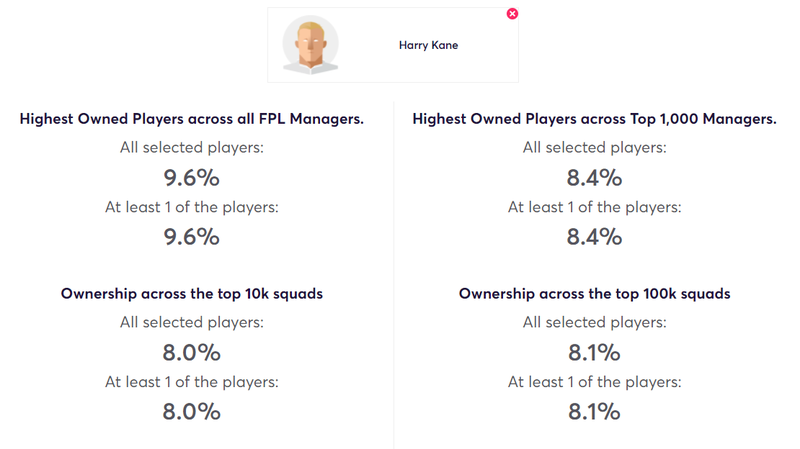Click 'At least 1 of the players' under top 100k
Image resolution: width=800 pixels, height=449 pixels.
(594, 382)
